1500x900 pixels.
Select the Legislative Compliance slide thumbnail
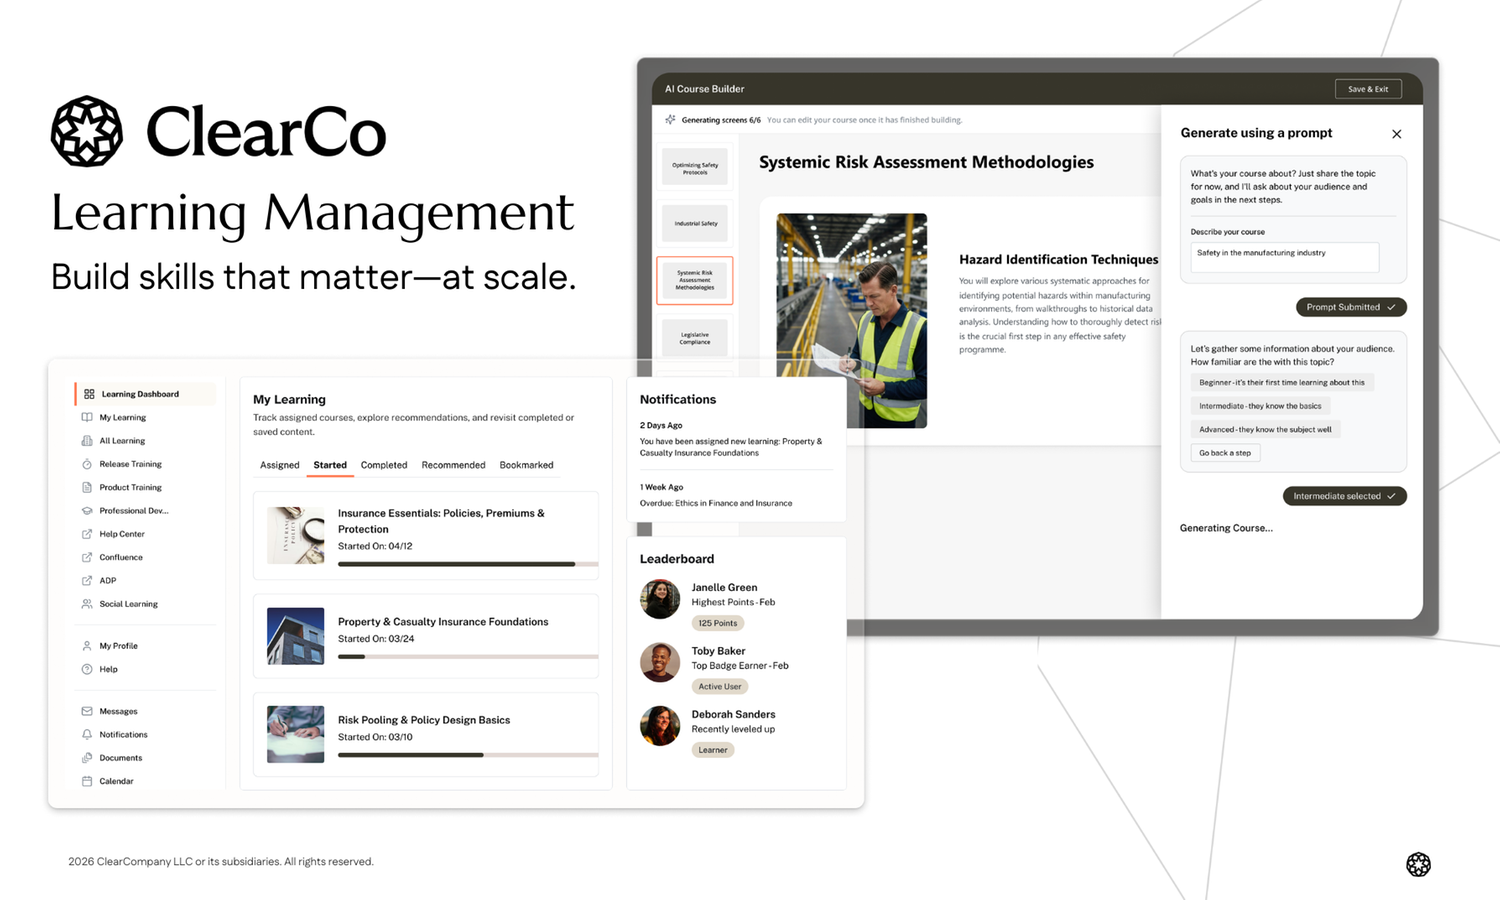pyautogui.click(x=695, y=338)
